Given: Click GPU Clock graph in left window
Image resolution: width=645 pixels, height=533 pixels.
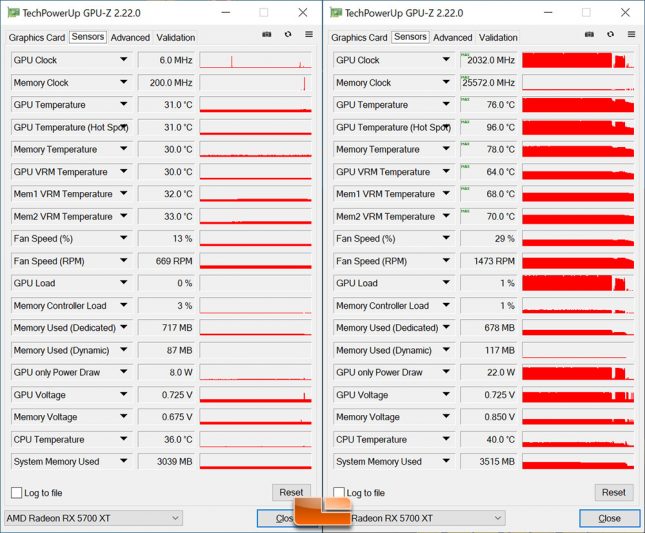Looking at the screenshot, I should [255, 60].
